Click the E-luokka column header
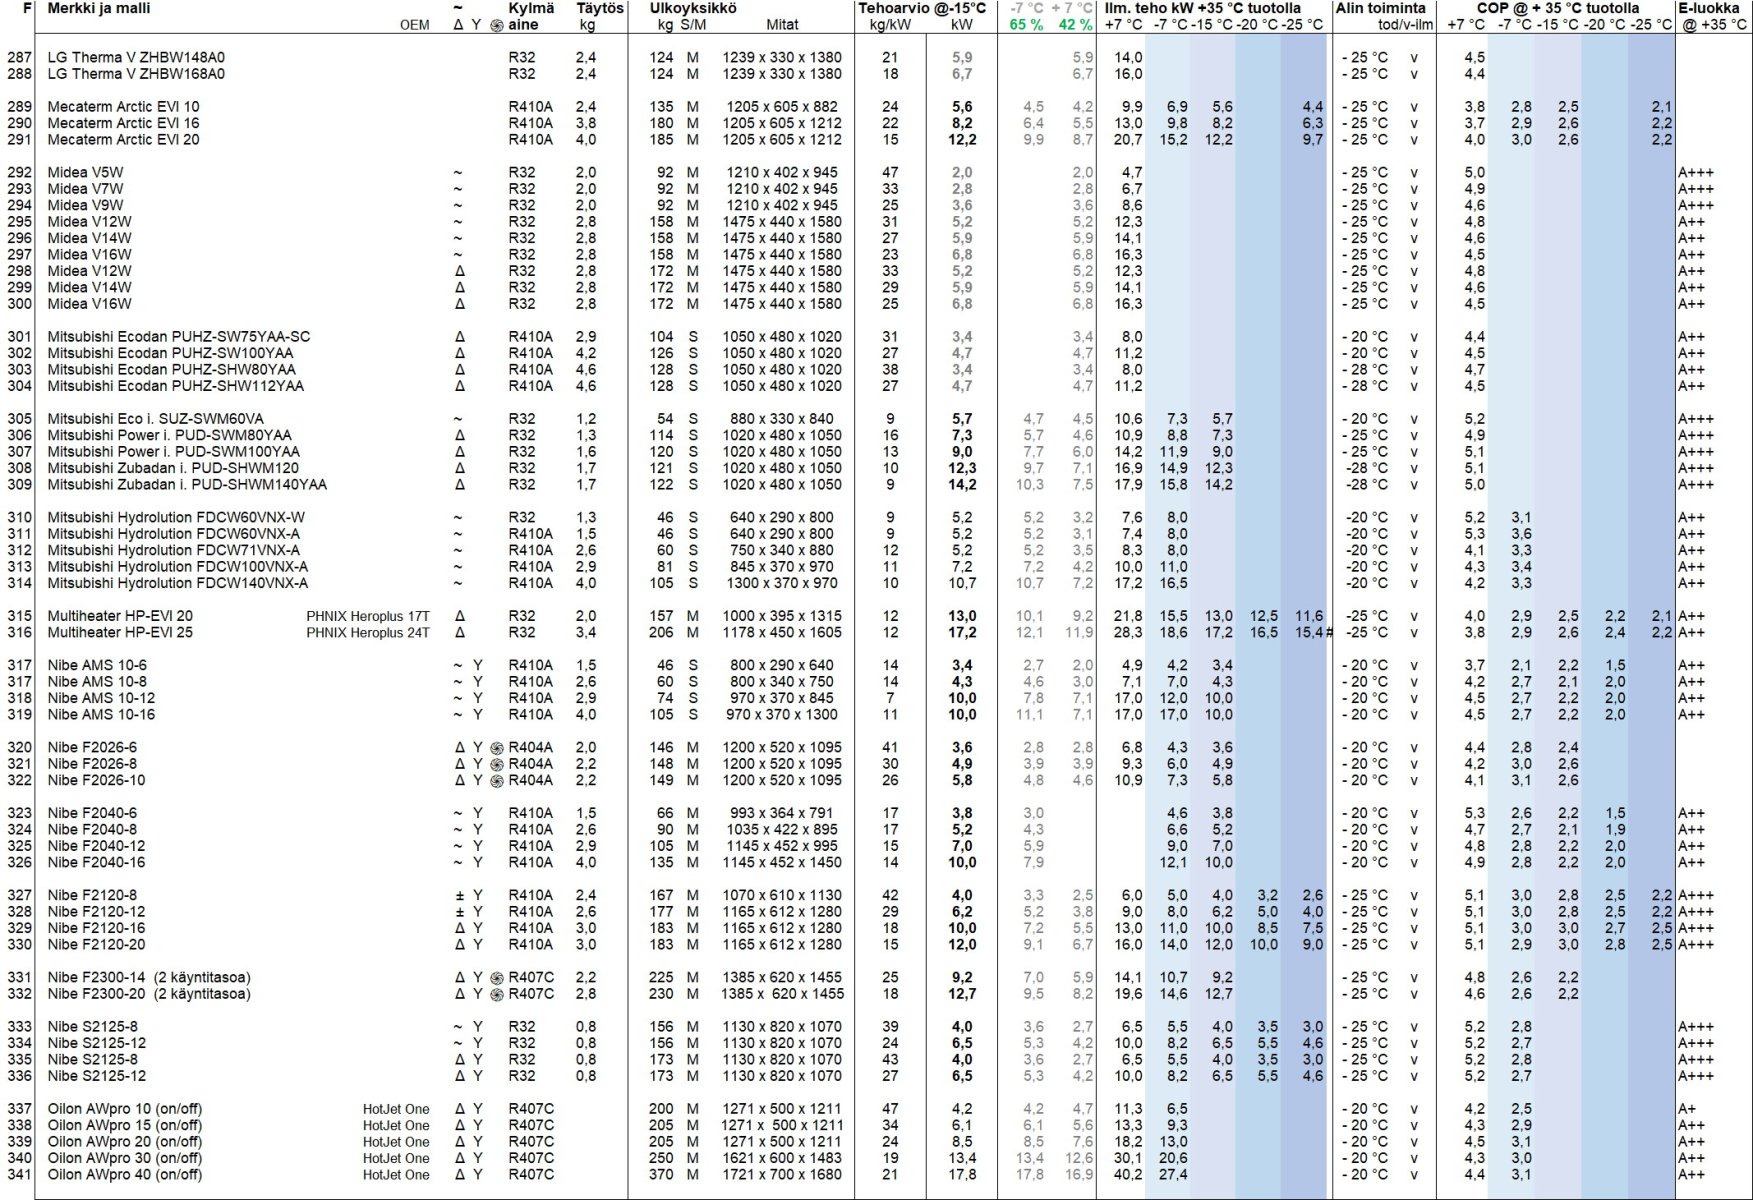Image resolution: width=1753 pixels, height=1200 pixels. [x=1708, y=8]
